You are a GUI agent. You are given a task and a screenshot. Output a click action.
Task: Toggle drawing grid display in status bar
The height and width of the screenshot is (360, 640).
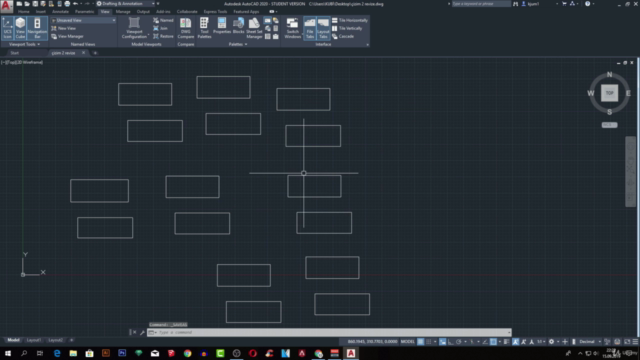pyautogui.click(x=420, y=342)
